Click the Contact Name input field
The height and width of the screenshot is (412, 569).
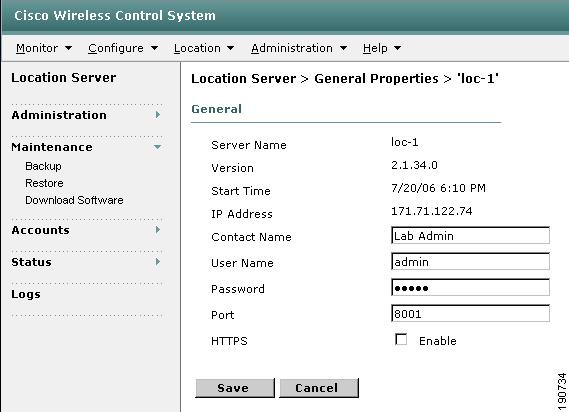pos(470,236)
